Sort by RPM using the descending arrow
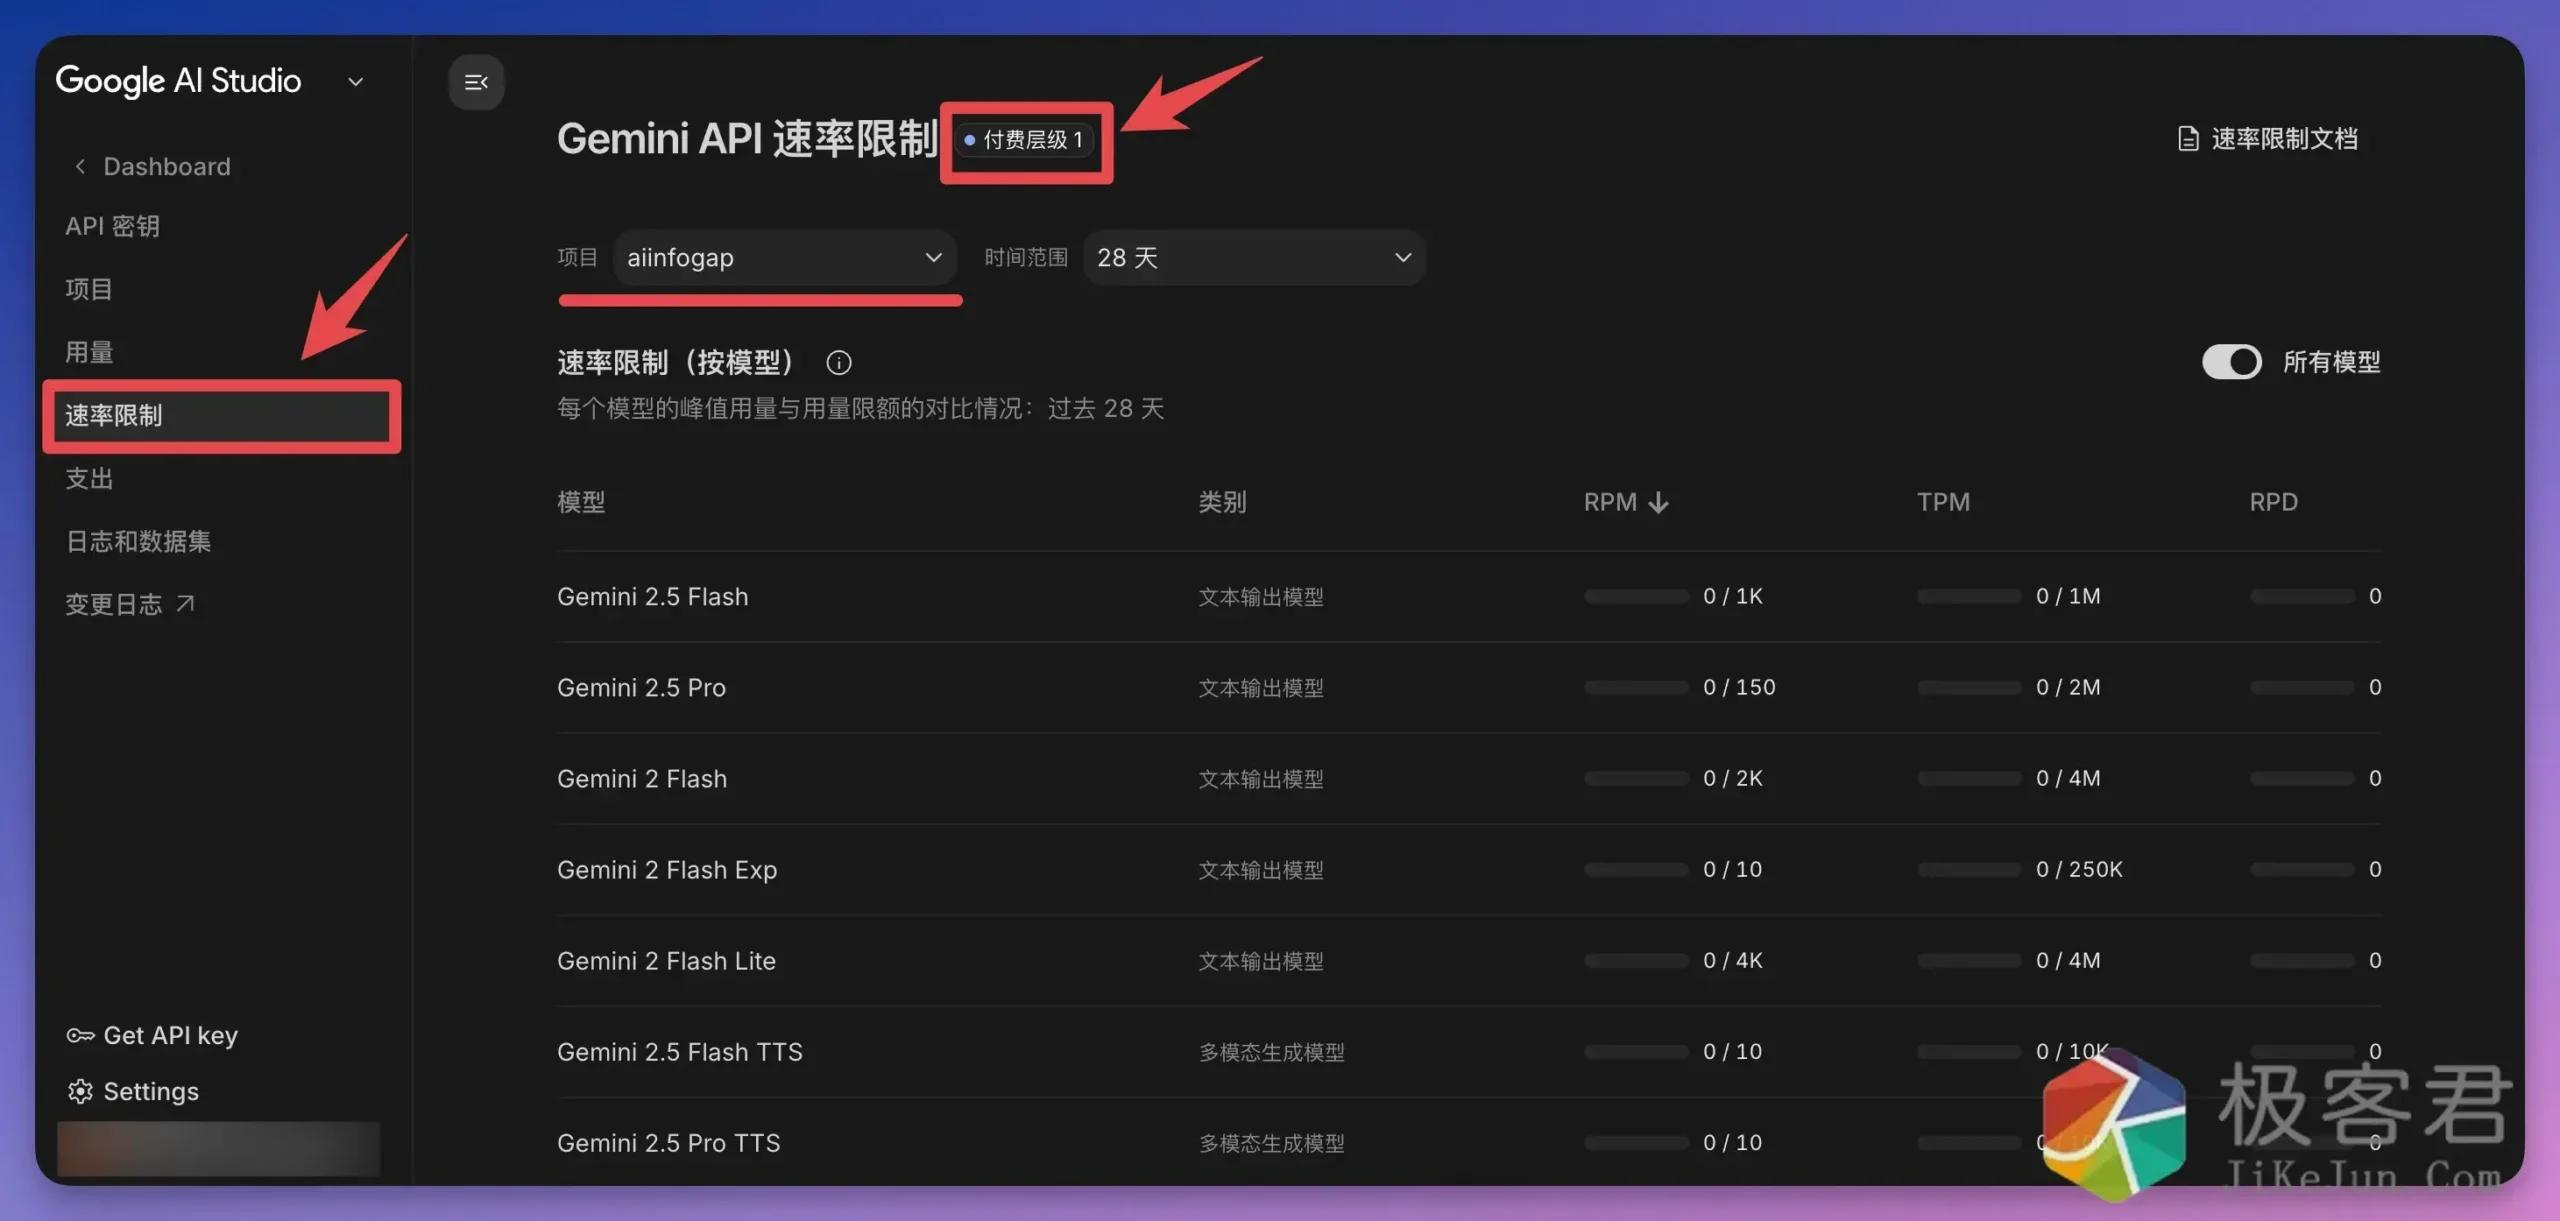Viewport: 2560px width, 1221px height. [x=1659, y=502]
